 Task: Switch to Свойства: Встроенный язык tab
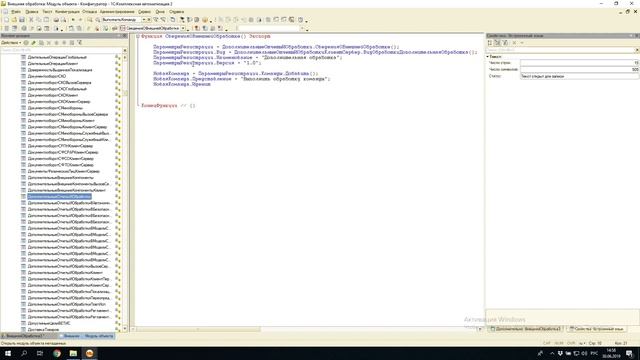pos(597,329)
